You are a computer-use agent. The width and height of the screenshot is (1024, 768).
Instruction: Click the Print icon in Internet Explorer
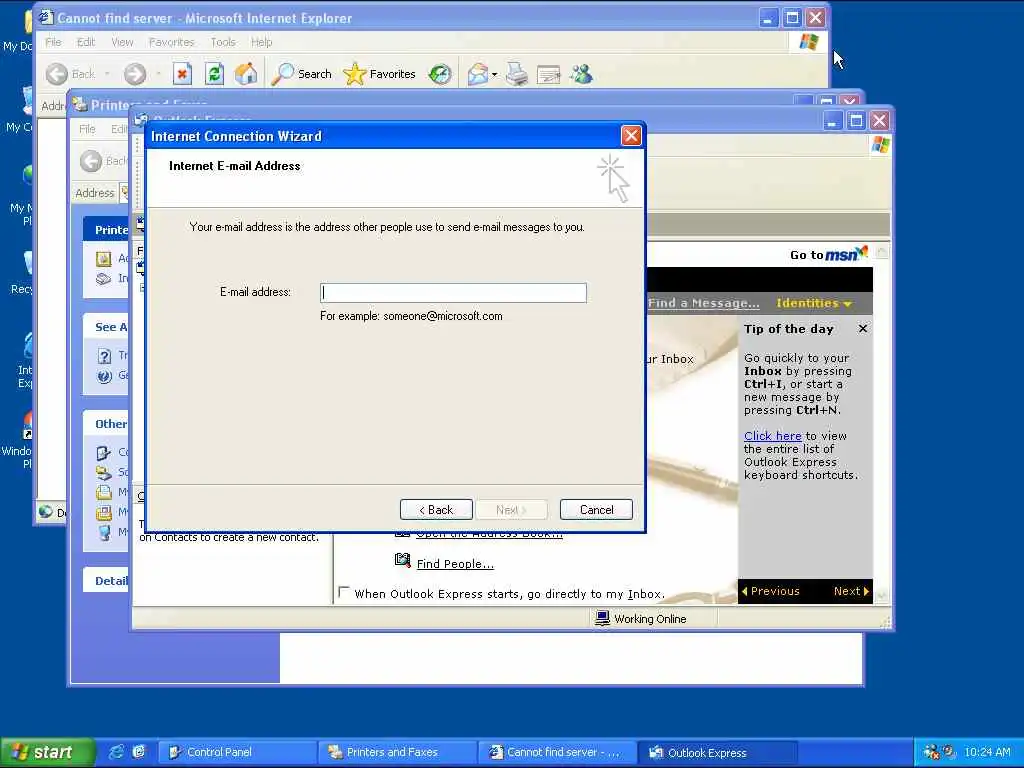(517, 74)
